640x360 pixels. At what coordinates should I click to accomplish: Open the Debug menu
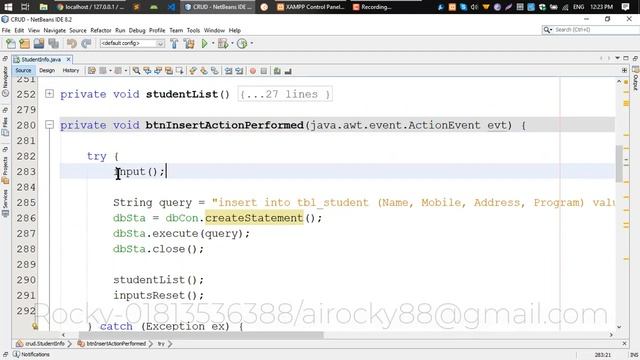coord(137,30)
